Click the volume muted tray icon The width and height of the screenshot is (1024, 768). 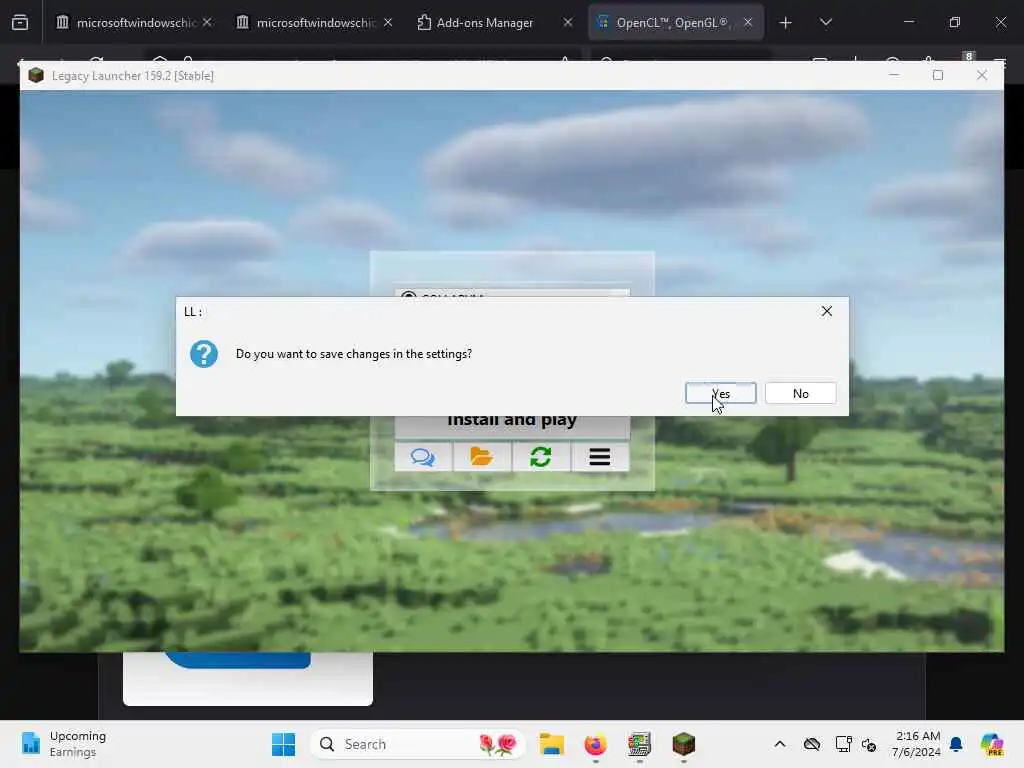click(869, 744)
